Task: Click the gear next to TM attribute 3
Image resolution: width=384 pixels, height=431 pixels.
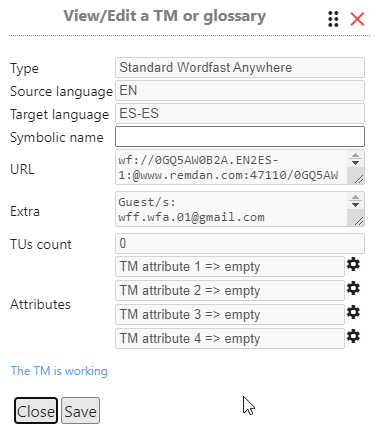Action: pos(353,313)
